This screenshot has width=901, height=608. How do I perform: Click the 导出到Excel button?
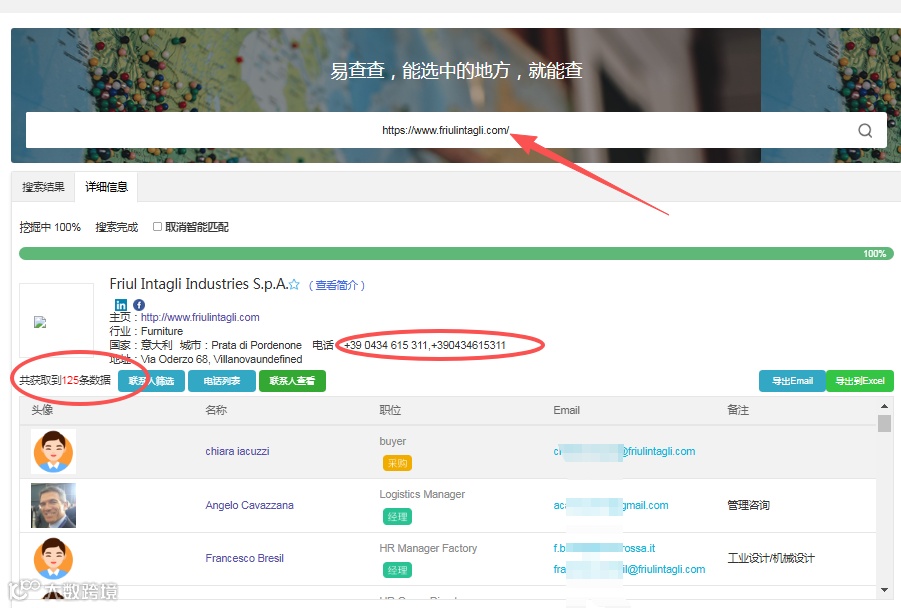pos(860,381)
